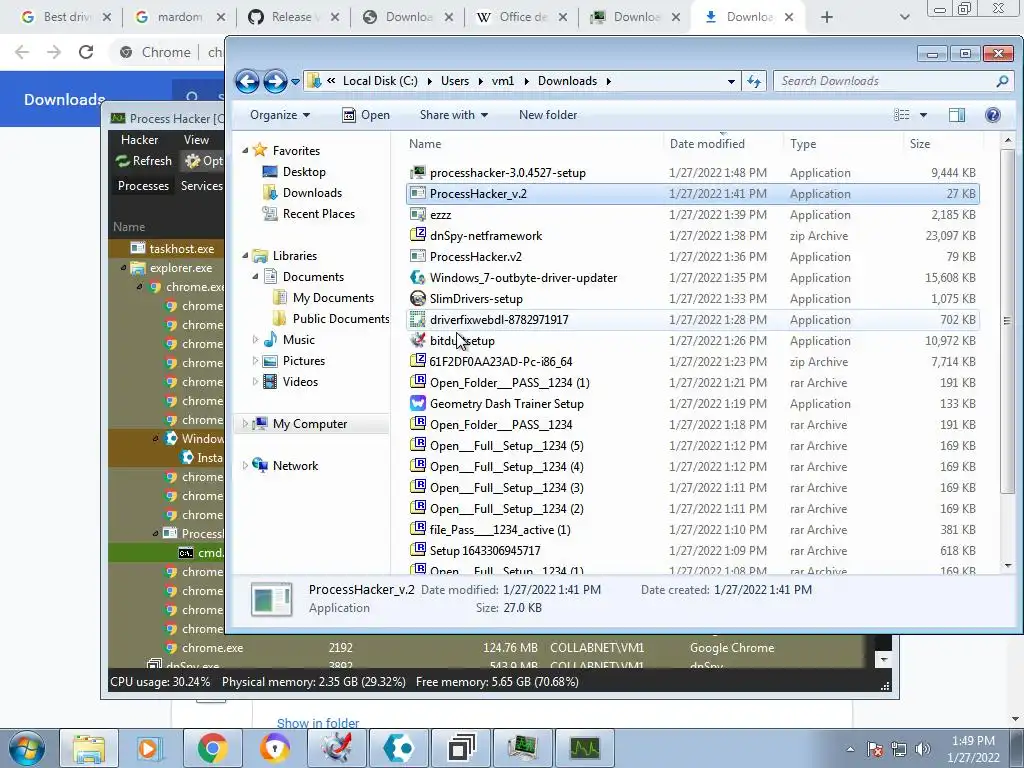
Task: Select Recent Places in navigation pane
Action: [319, 214]
